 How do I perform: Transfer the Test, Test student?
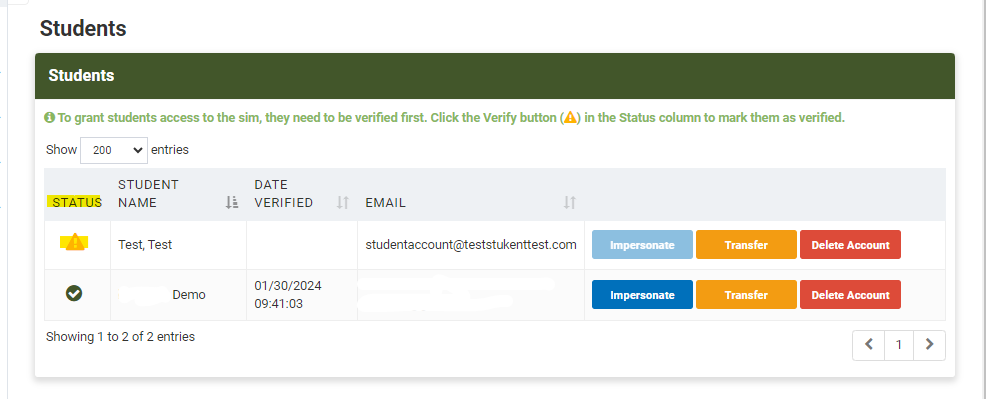746,245
